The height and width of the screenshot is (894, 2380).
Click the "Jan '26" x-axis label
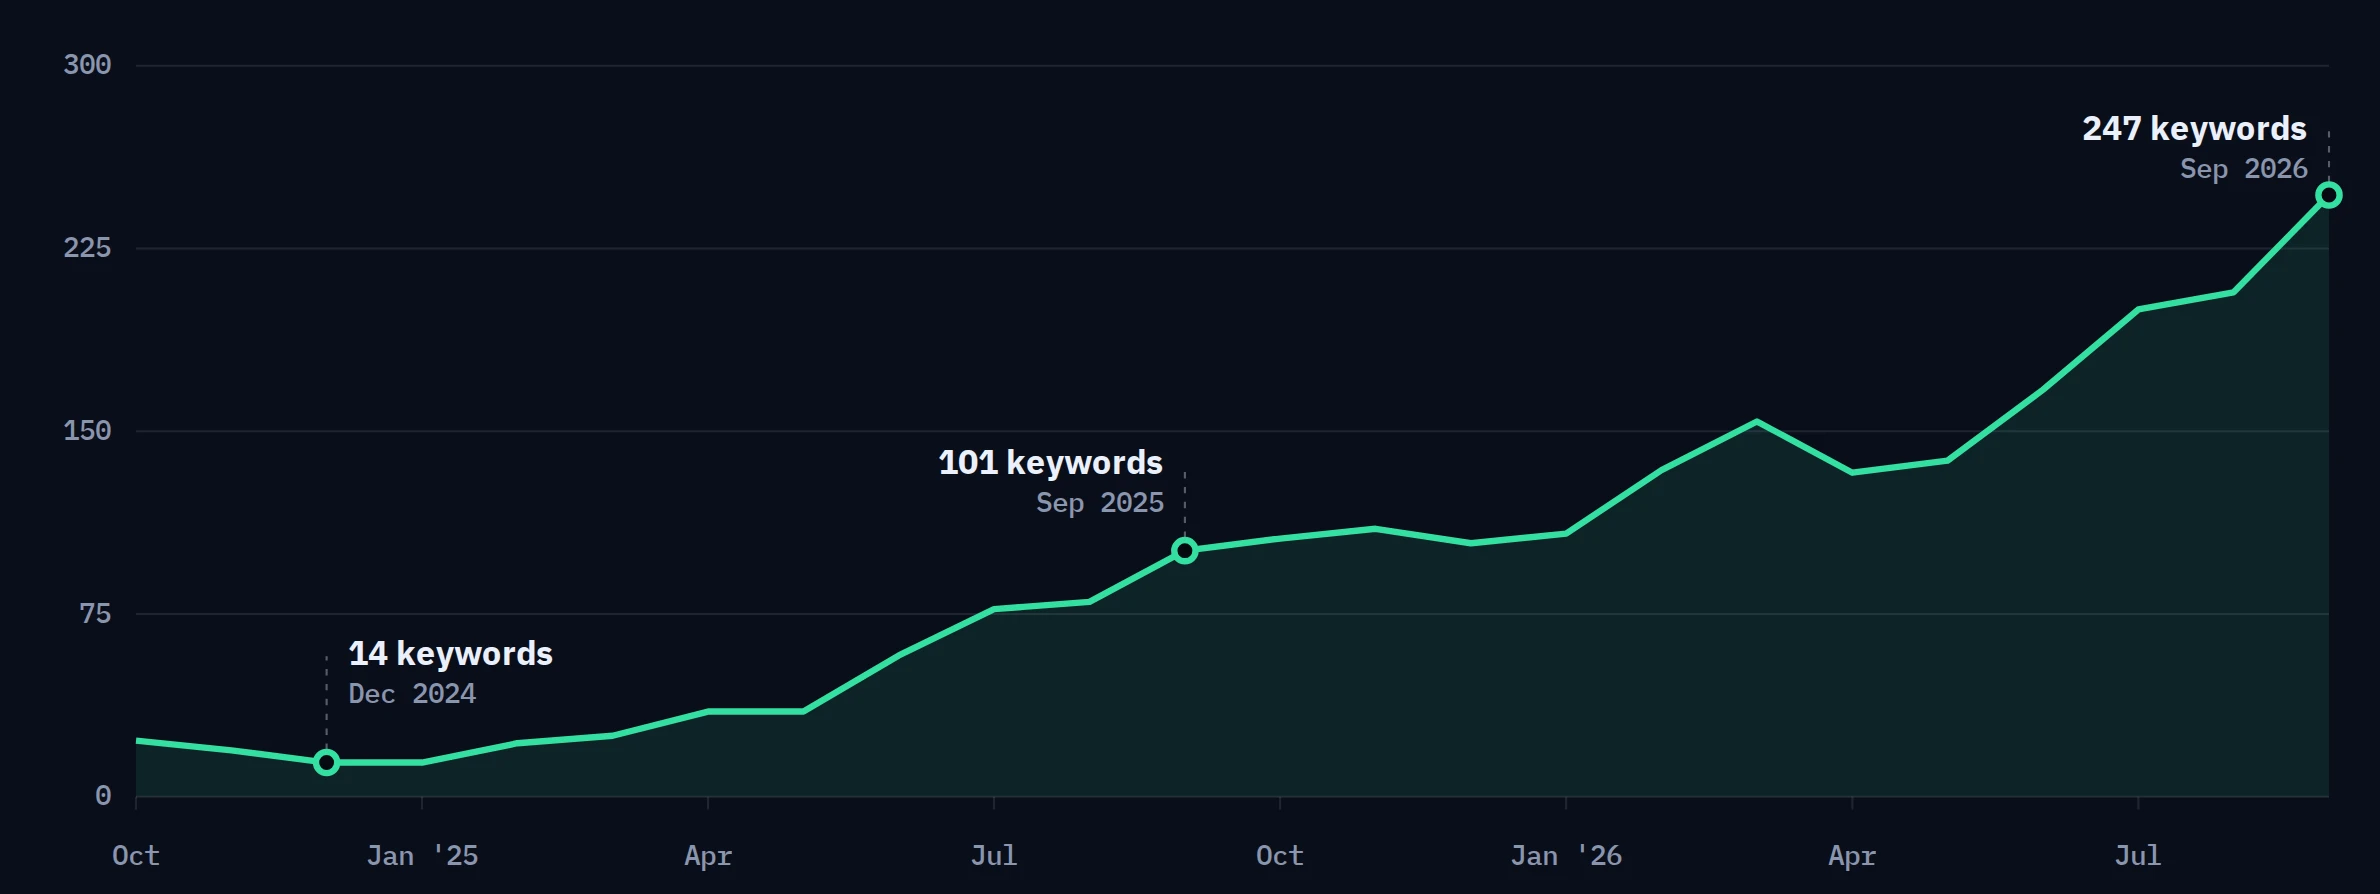pos(1566,856)
